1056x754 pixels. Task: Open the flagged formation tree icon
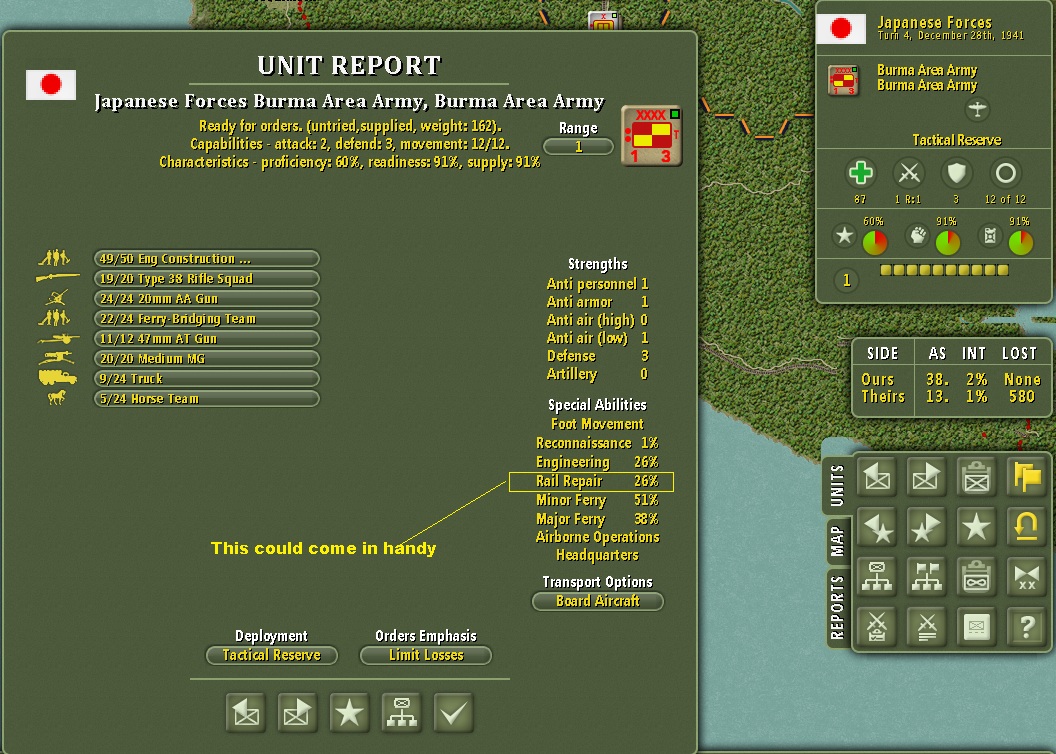pyautogui.click(x=927, y=577)
